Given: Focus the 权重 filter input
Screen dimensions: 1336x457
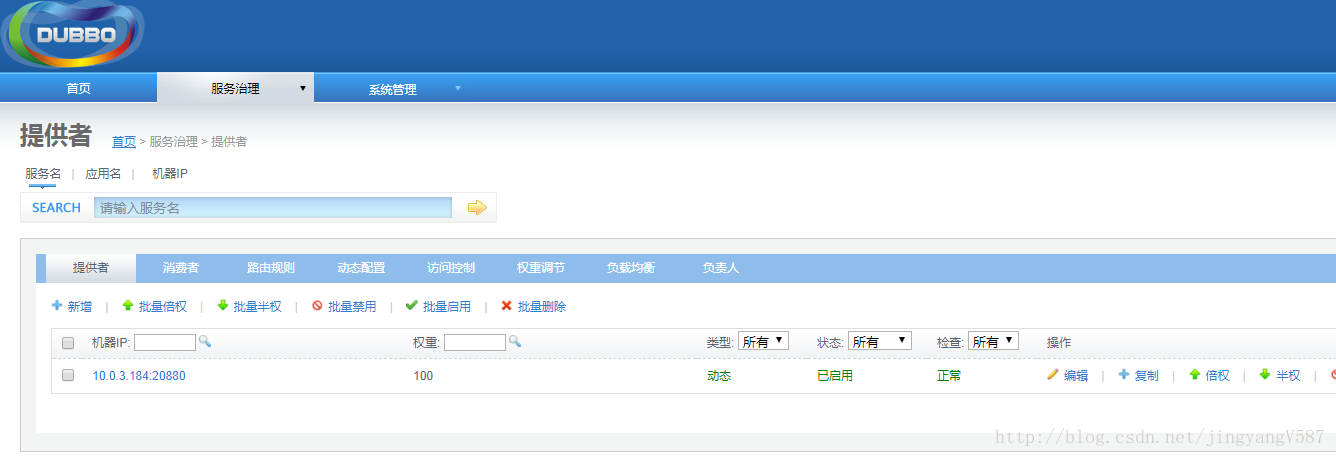Looking at the screenshot, I should (x=475, y=342).
